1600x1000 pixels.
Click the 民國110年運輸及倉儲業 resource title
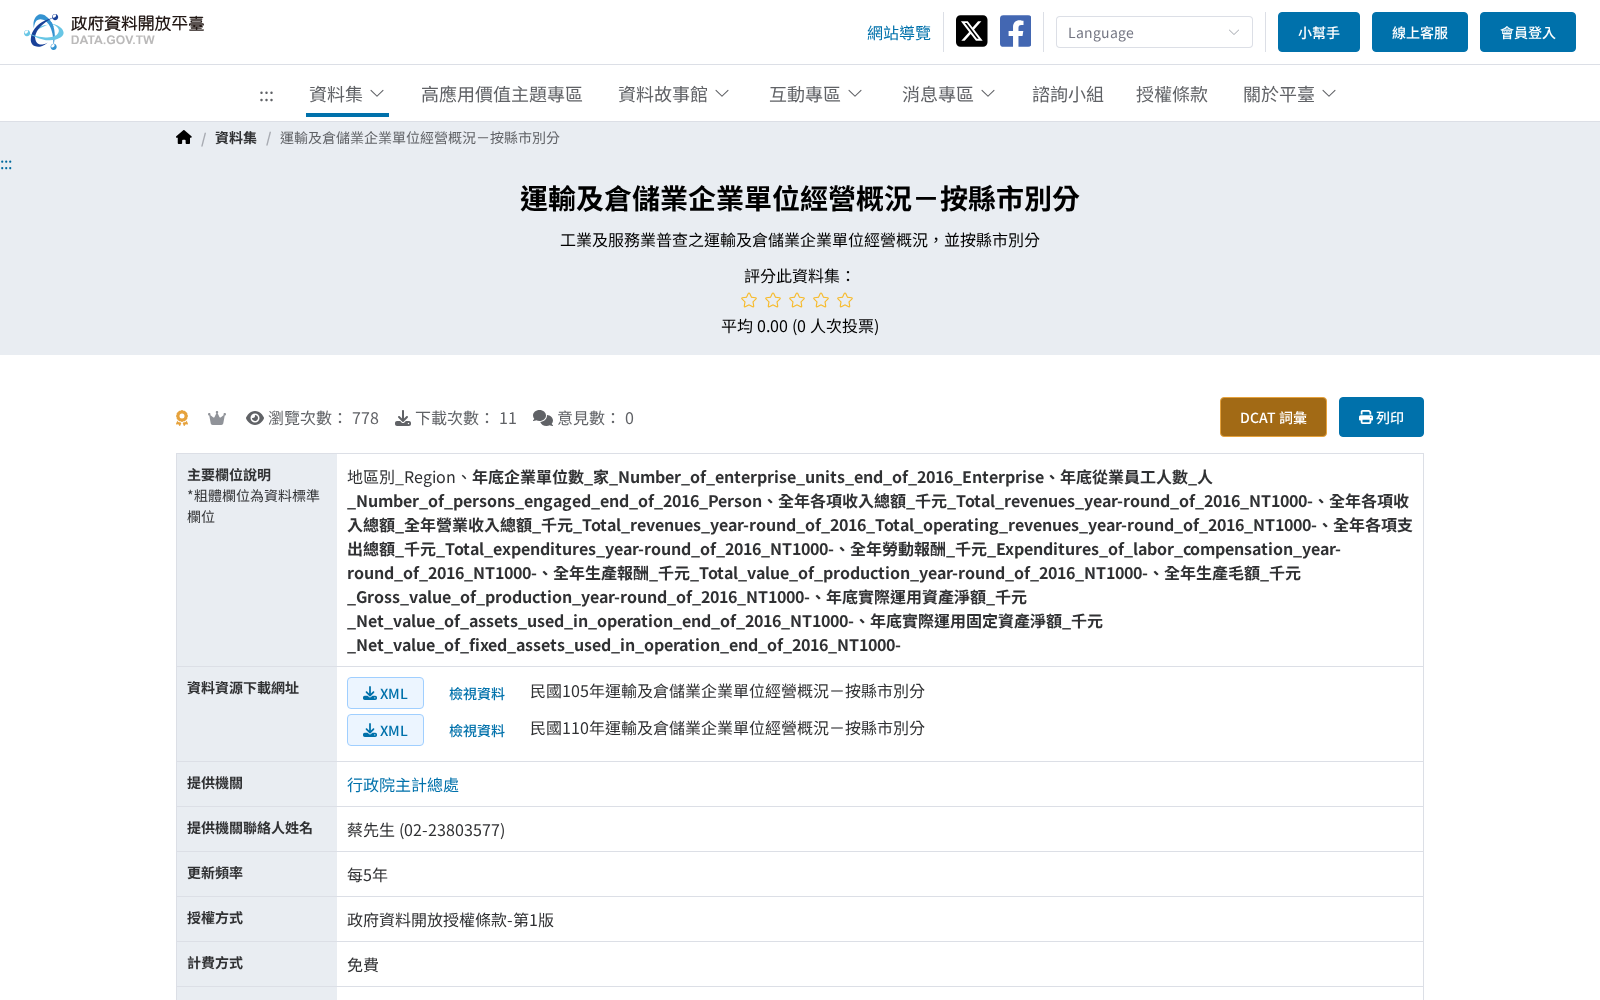pyautogui.click(x=727, y=728)
